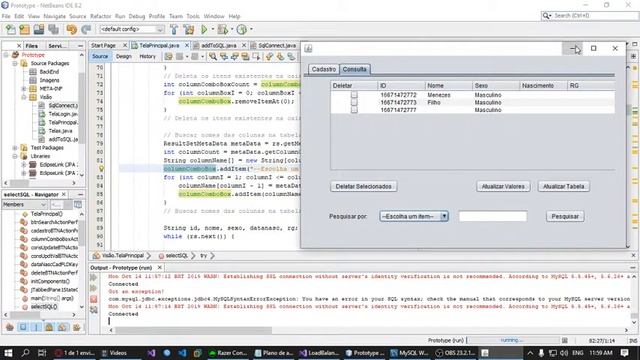Collapse the Libraries tree node
640x360 pixels.
[x=15, y=156]
